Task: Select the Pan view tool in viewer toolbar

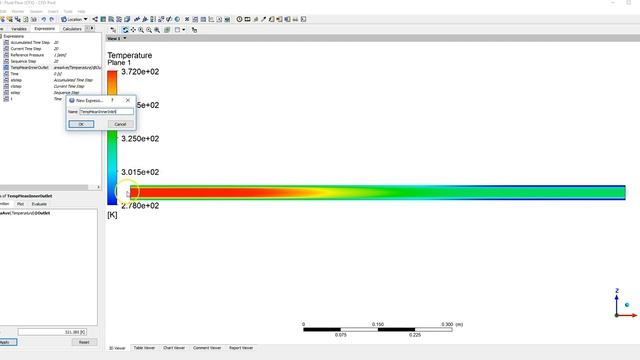Action: pos(133,30)
